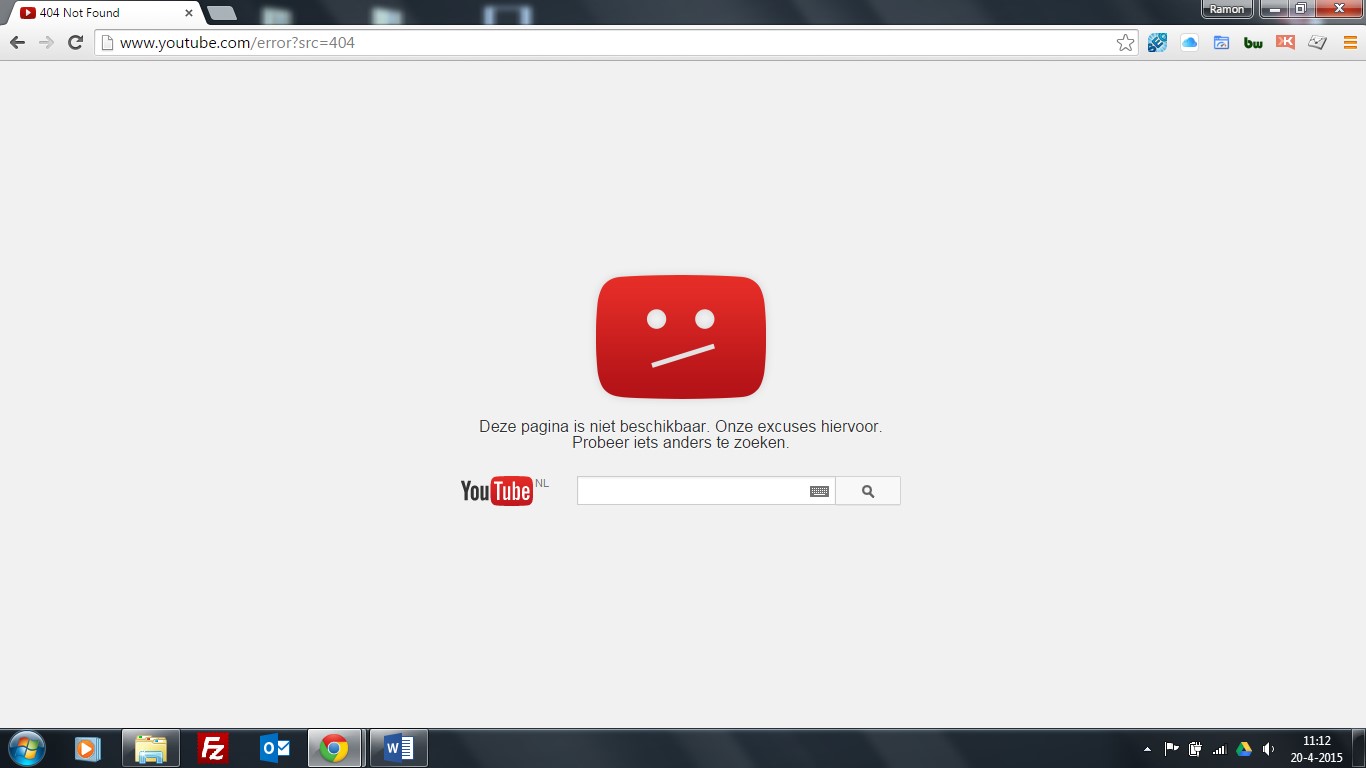Click the iCloud extension icon
This screenshot has width=1366, height=768.
1189,43
